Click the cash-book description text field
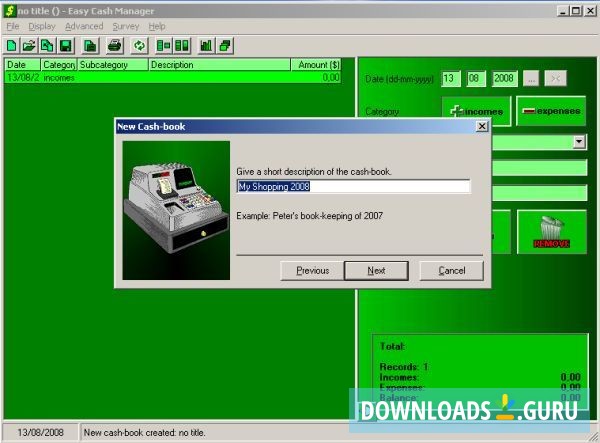The width and height of the screenshot is (600, 443). point(353,186)
